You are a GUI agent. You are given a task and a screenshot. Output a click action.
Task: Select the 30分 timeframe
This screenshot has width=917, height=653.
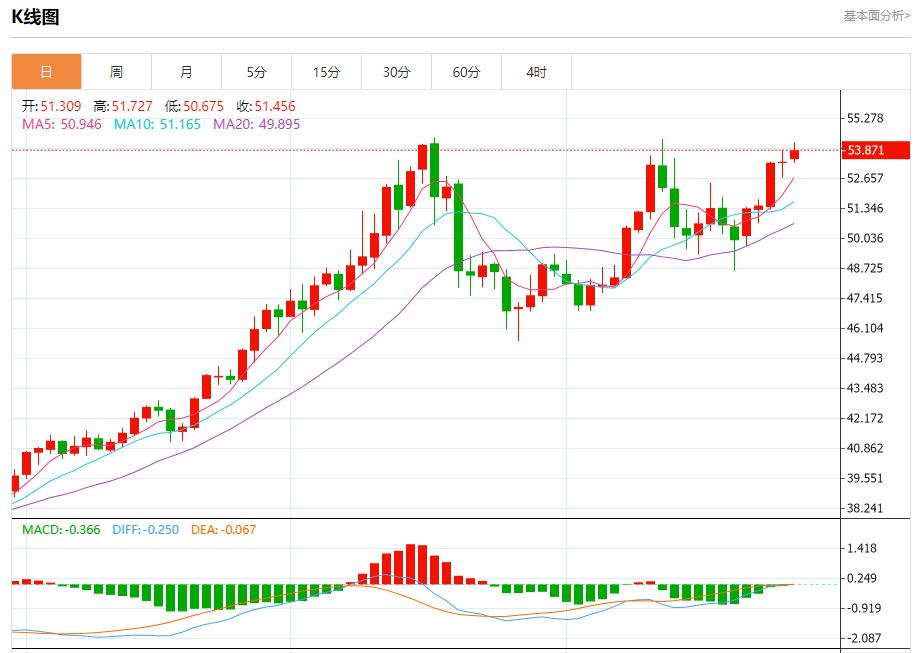[396, 71]
